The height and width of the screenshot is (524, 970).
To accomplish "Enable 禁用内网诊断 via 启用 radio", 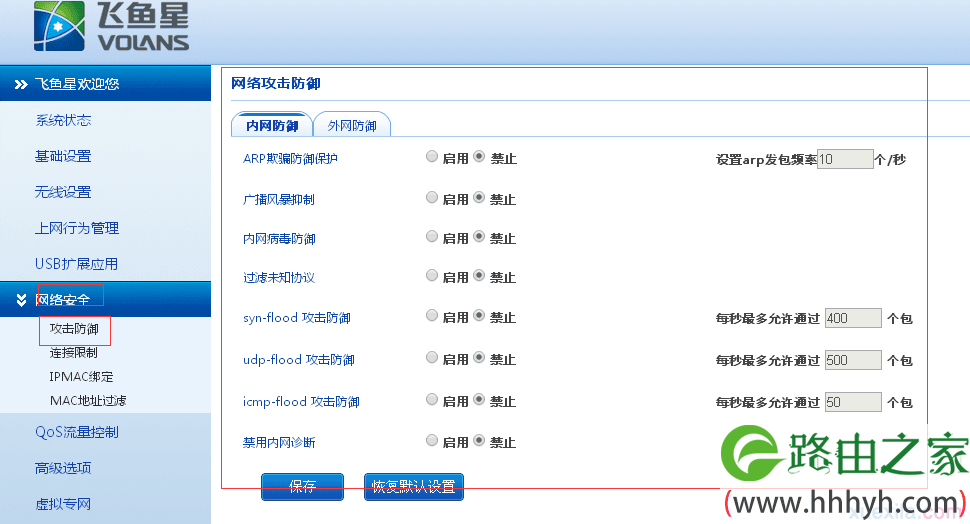I will click(x=432, y=440).
